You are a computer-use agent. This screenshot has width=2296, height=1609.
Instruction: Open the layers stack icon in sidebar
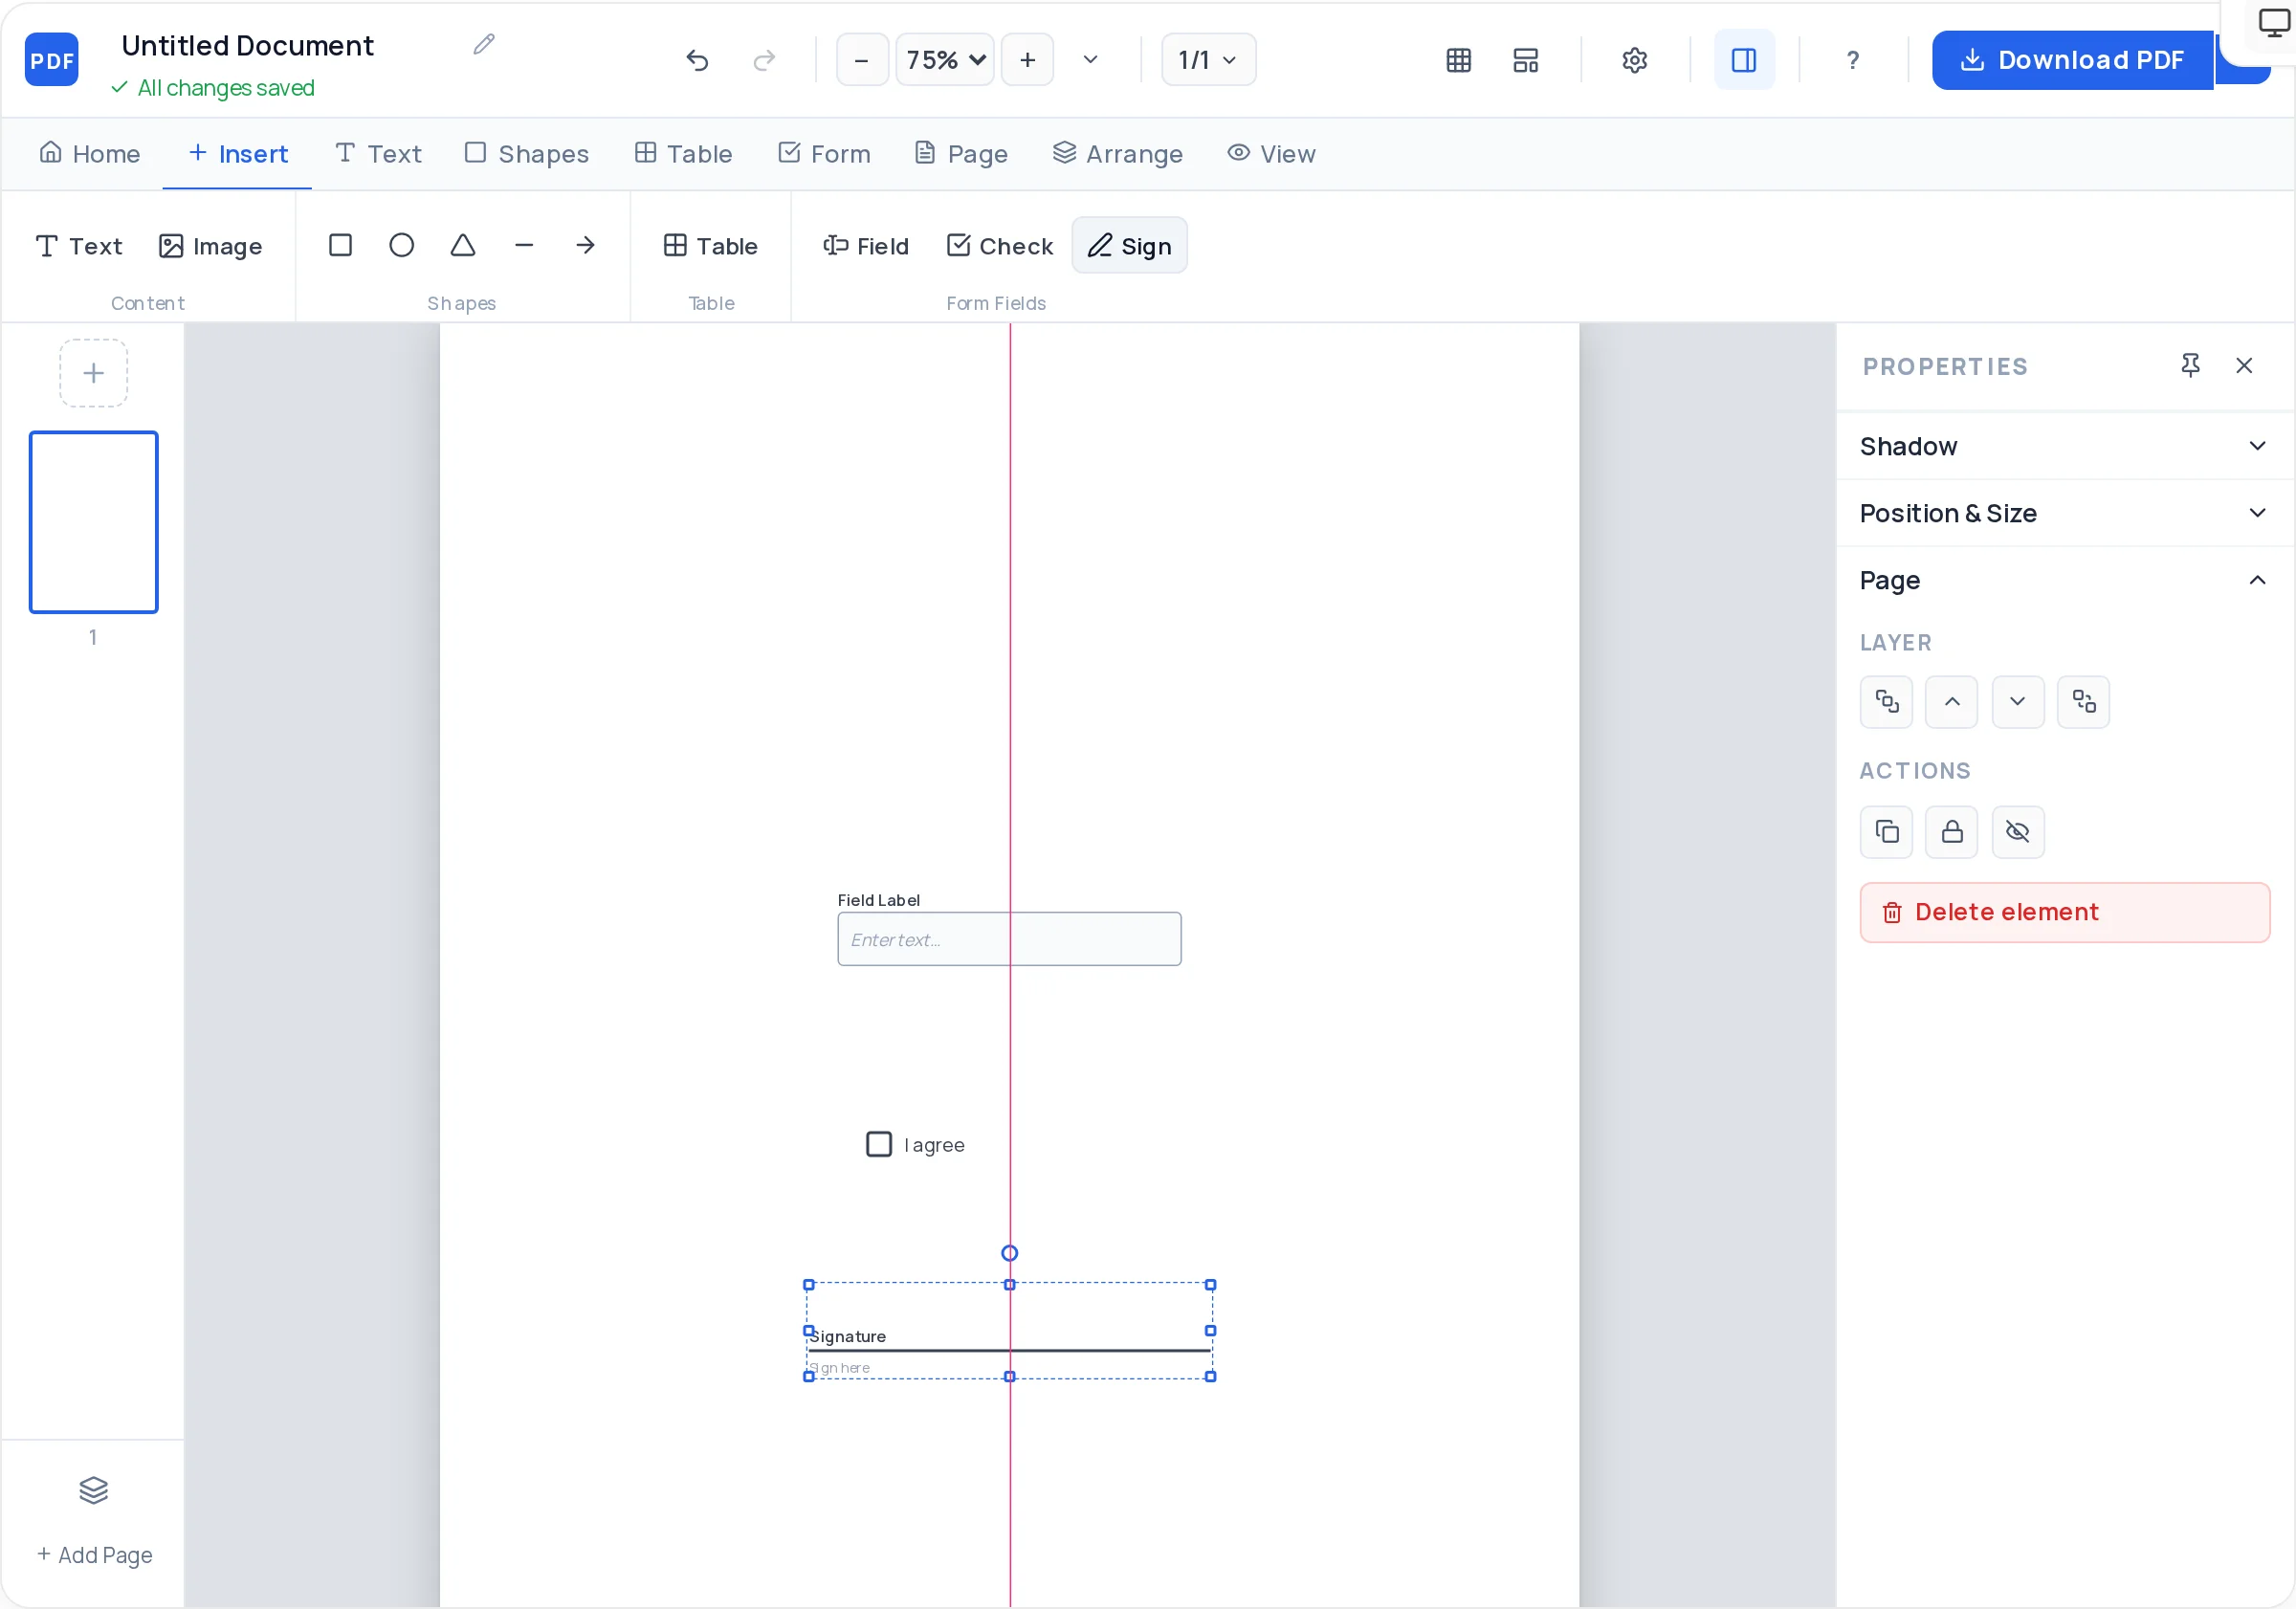click(93, 1491)
